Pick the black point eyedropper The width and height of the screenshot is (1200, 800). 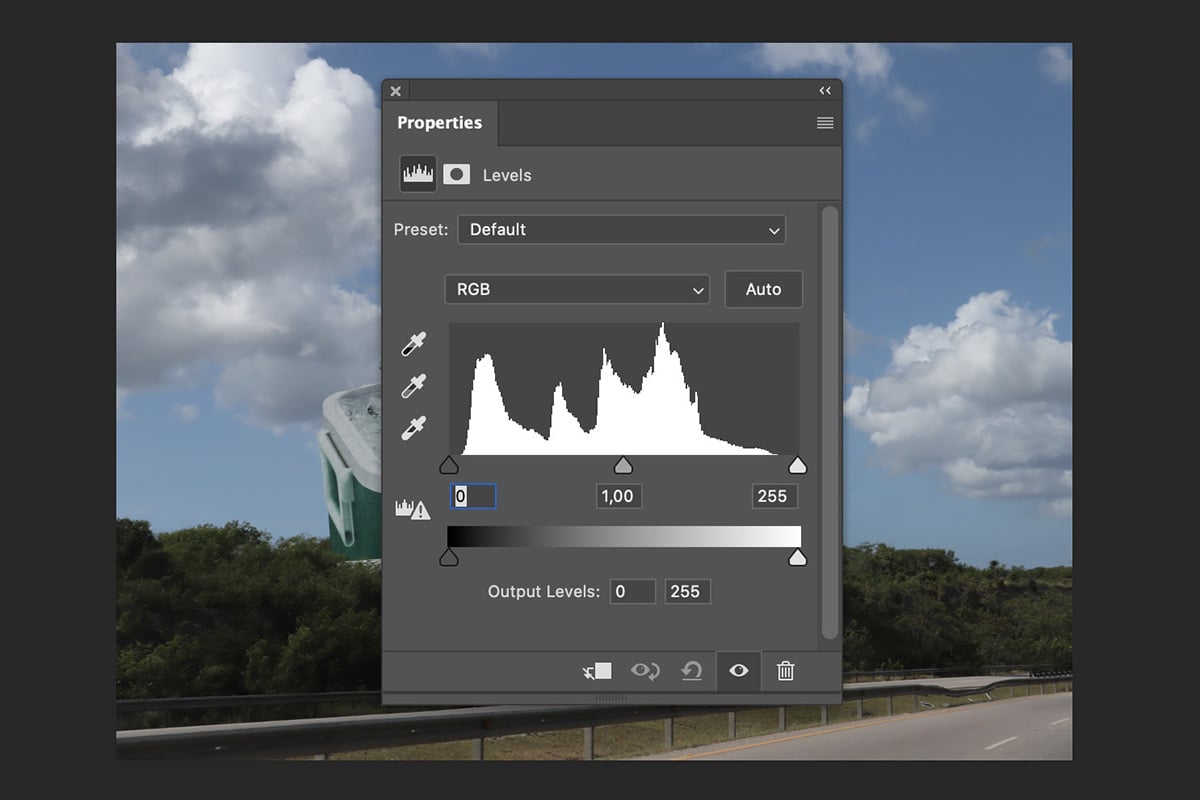pyautogui.click(x=414, y=345)
